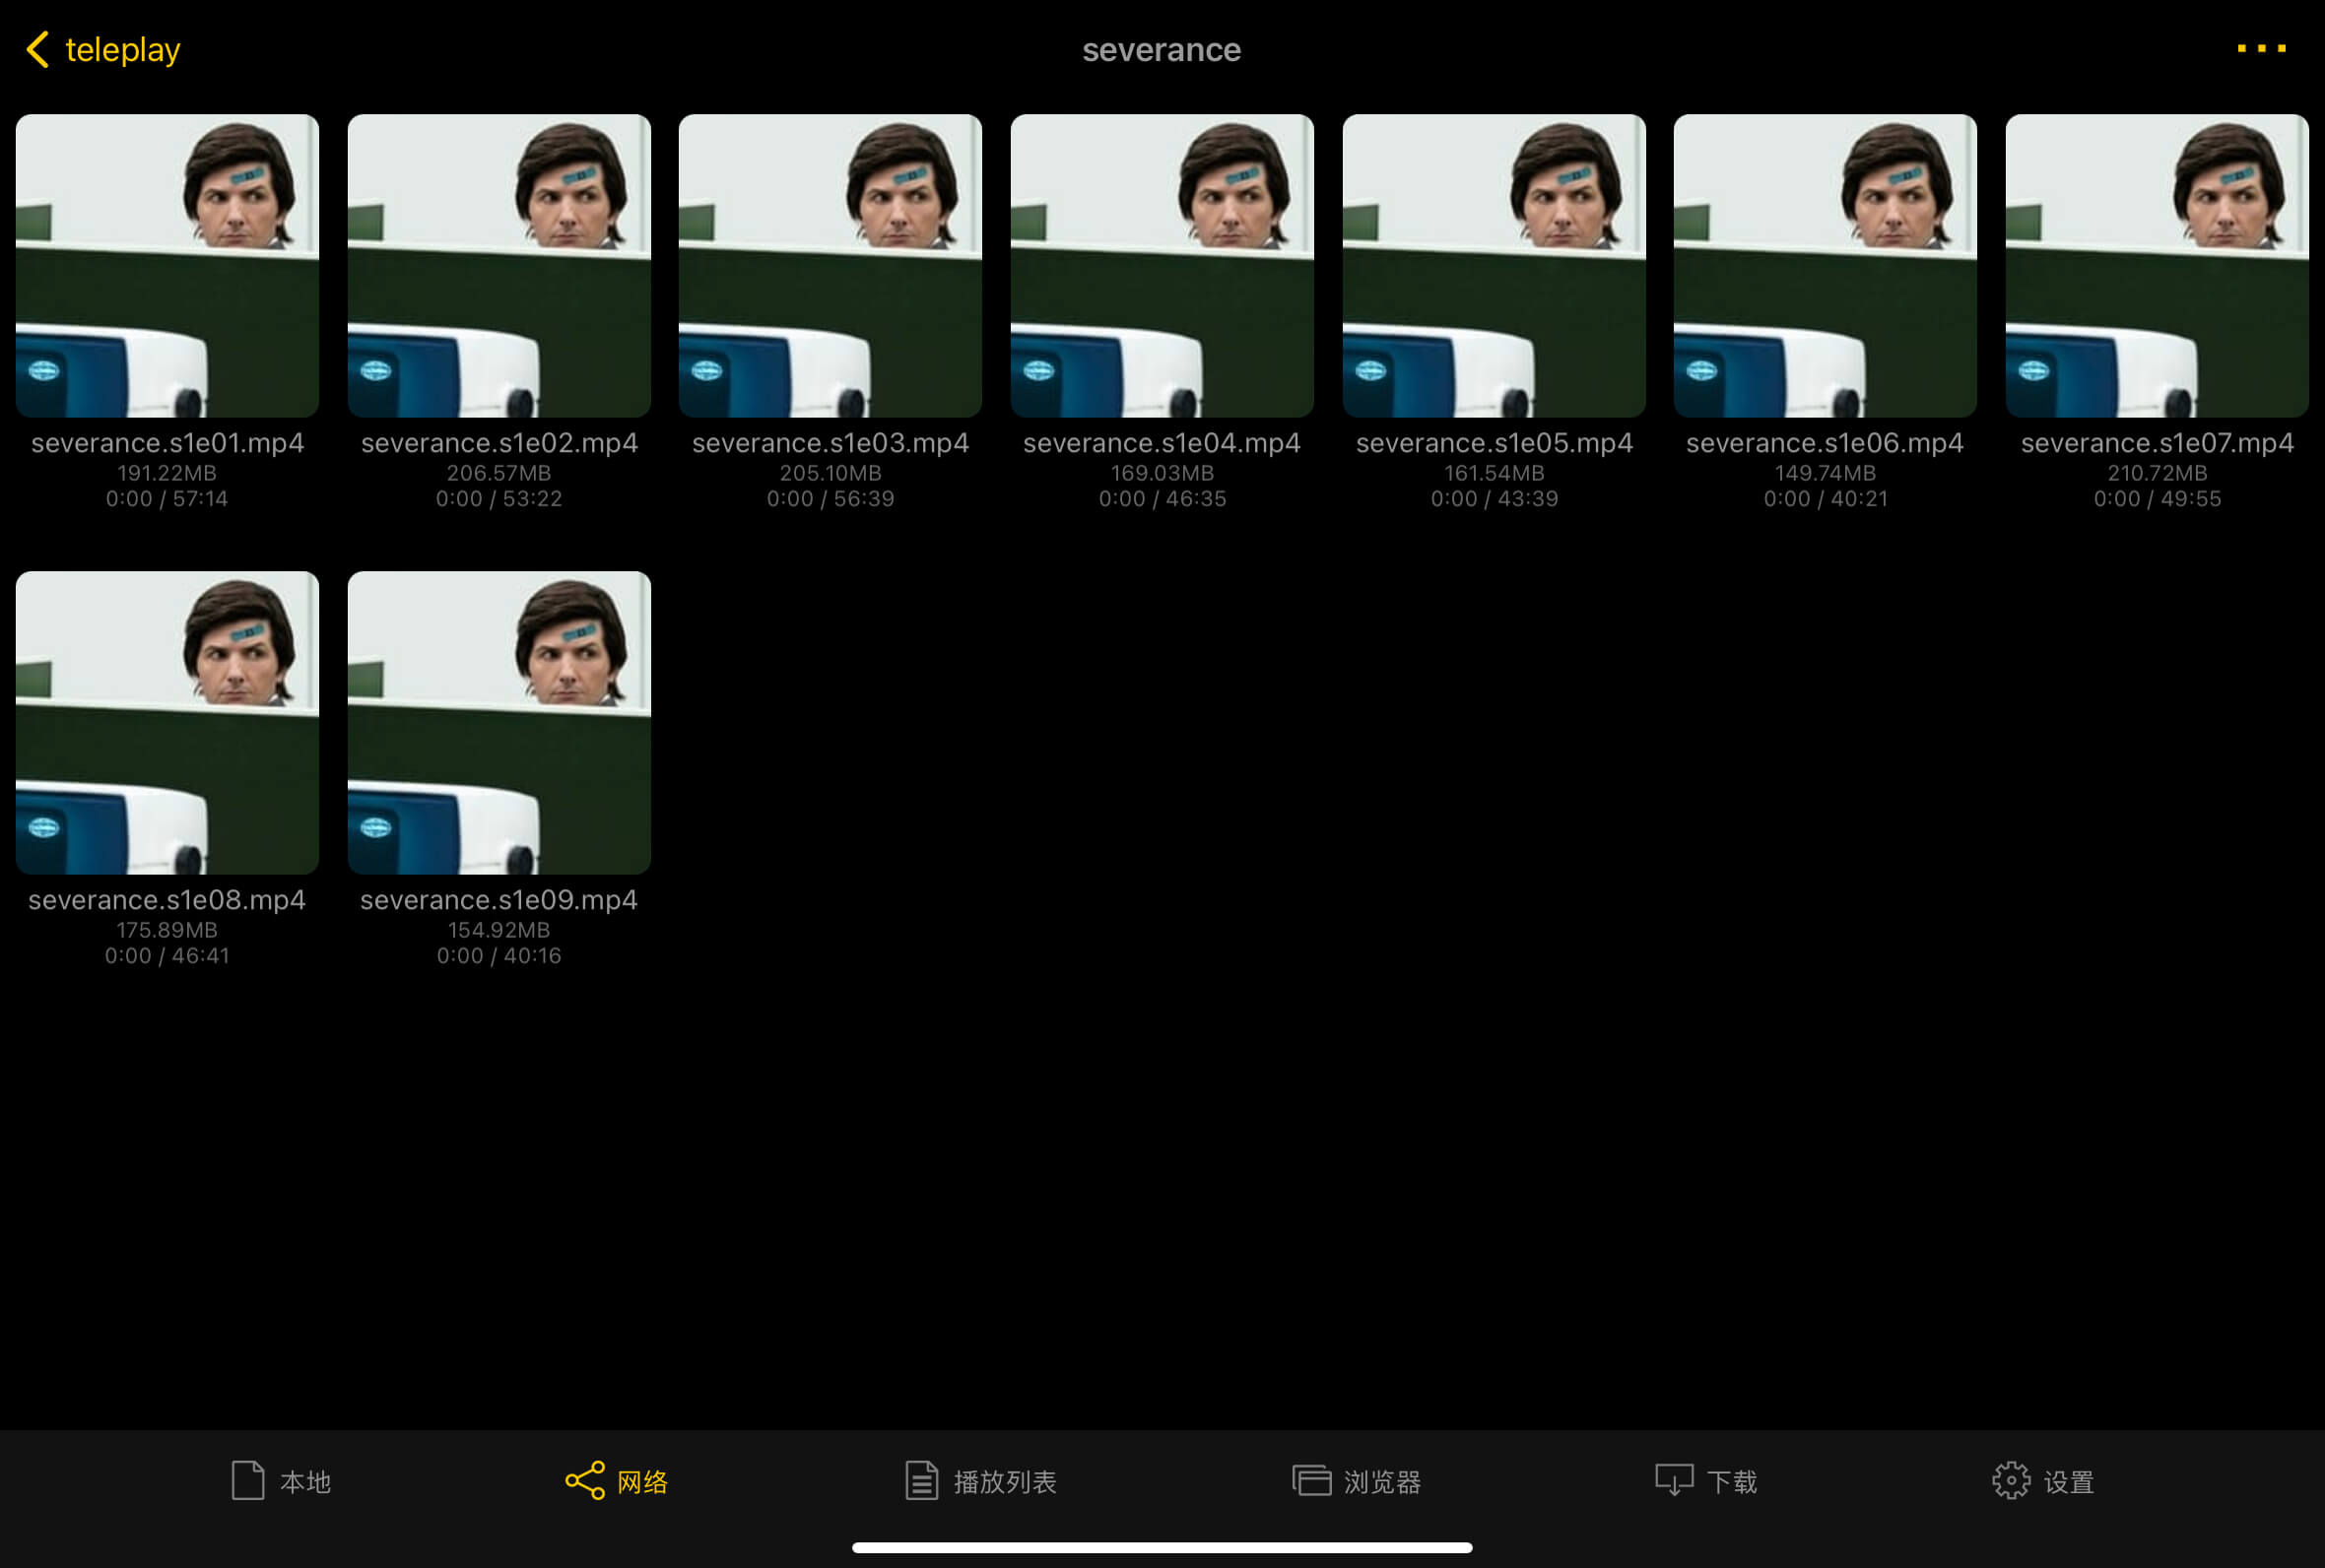Select the severance.s1e02.mp4 file name
This screenshot has height=1568, width=2325.
pos(499,443)
